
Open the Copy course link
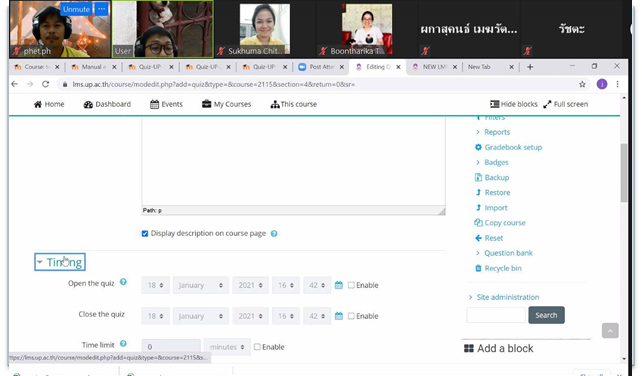click(x=505, y=223)
